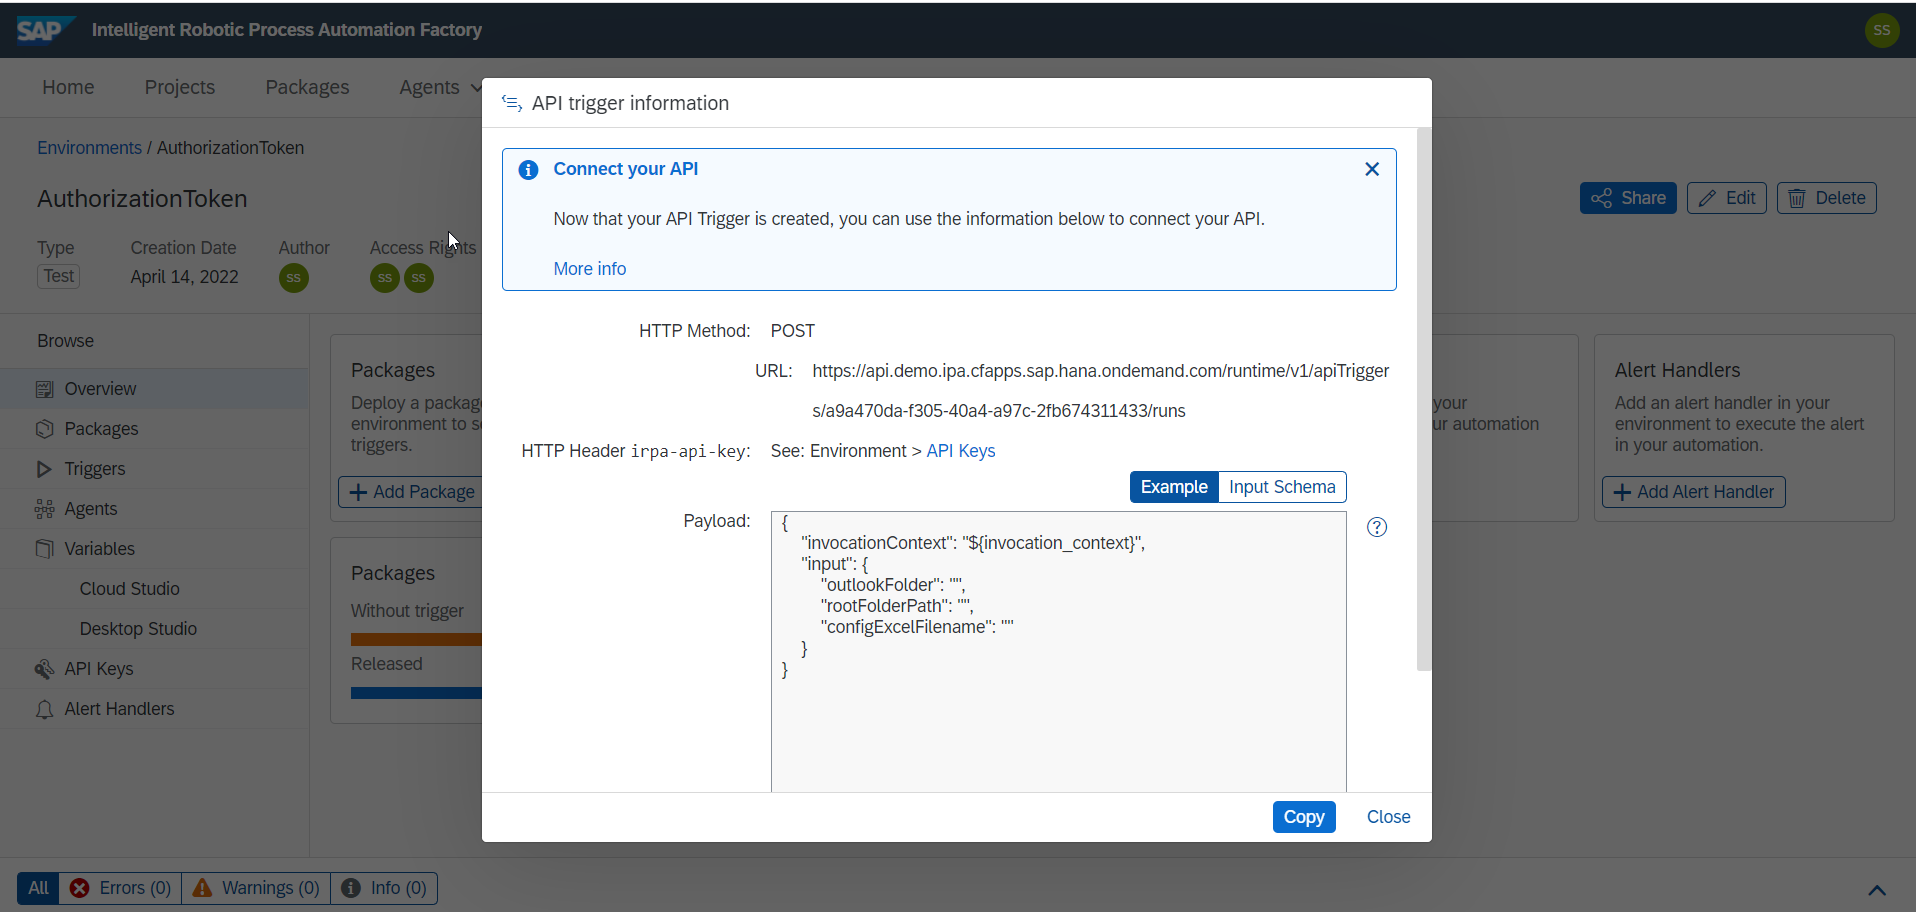The height and width of the screenshot is (912, 1916).
Task: Switch to Input Schema payload view
Action: (x=1282, y=487)
